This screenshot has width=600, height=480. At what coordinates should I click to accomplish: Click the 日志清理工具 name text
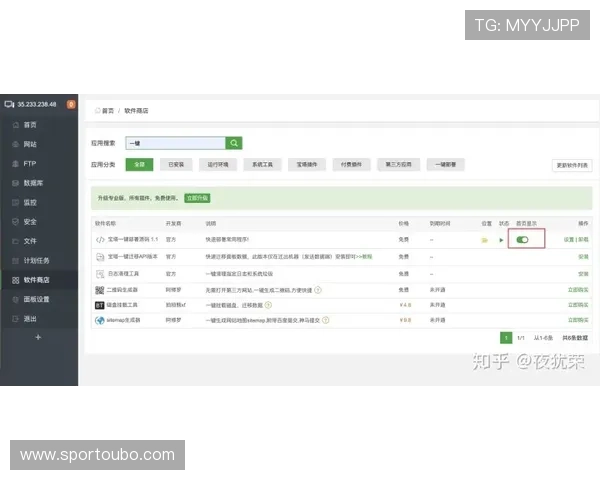click(123, 274)
